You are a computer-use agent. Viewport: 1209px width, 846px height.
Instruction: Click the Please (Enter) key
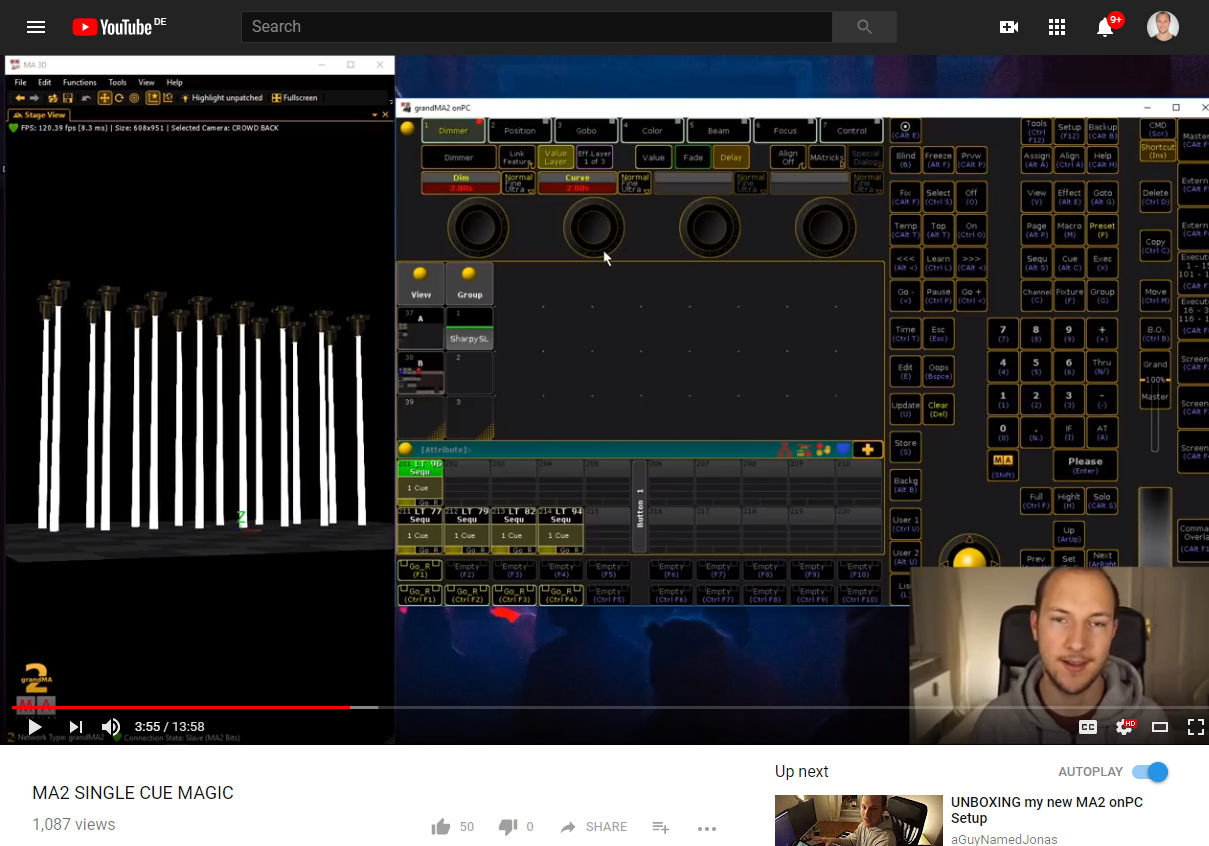(x=1084, y=465)
